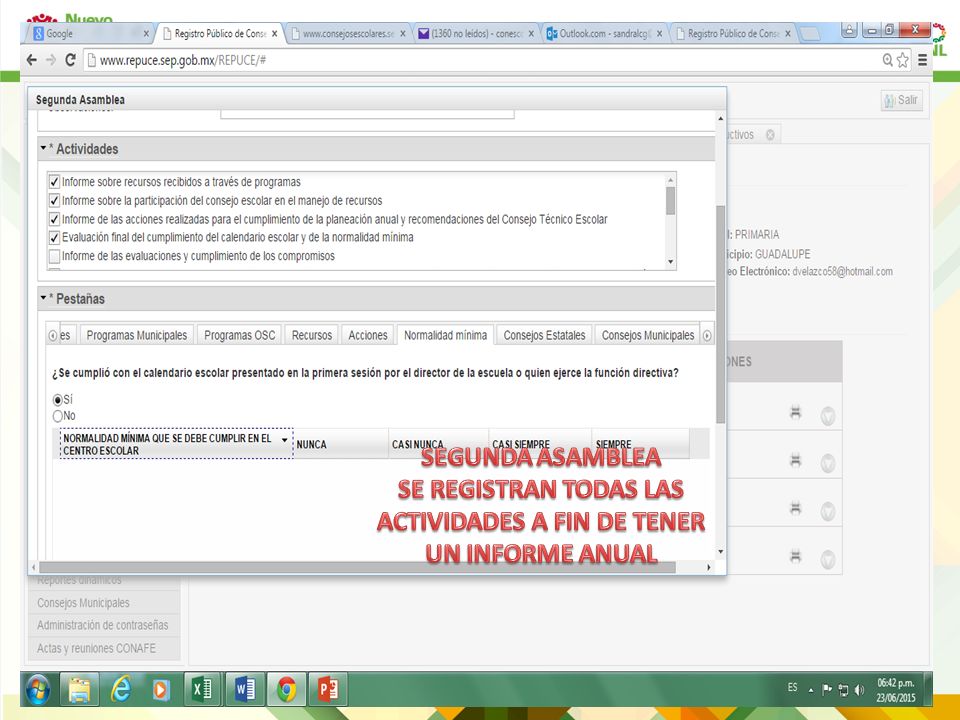This screenshot has height=720, width=960.
Task: Open the Consejos Municipales tab in Pestañas
Action: tap(647, 336)
